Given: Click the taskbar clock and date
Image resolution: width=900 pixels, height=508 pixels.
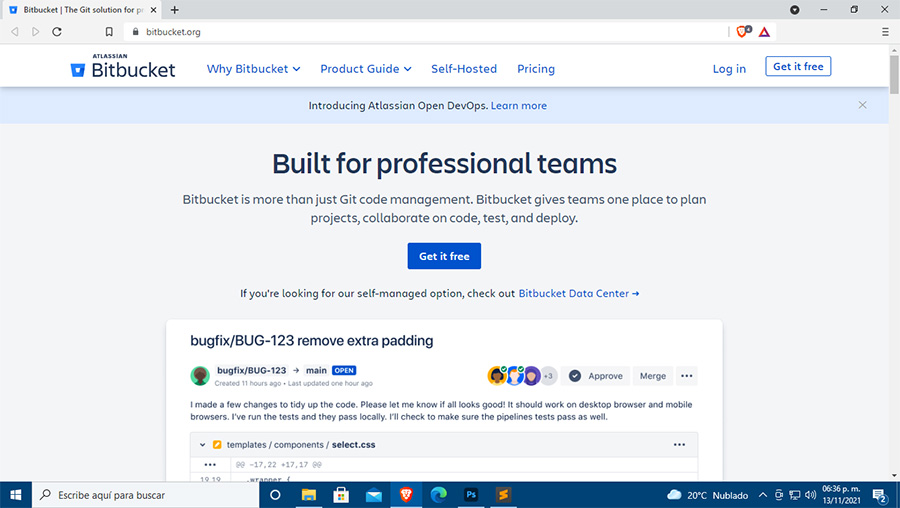Looking at the screenshot, I should [841, 495].
